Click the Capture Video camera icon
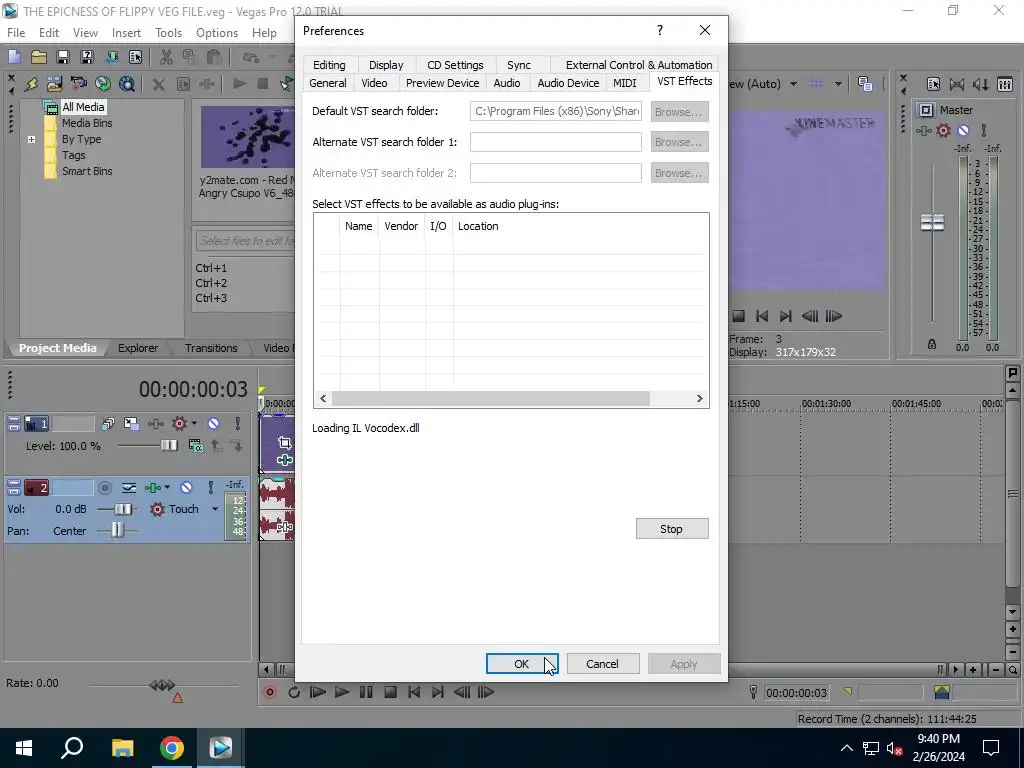Screen dimensions: 1024x768 click(x=78, y=84)
